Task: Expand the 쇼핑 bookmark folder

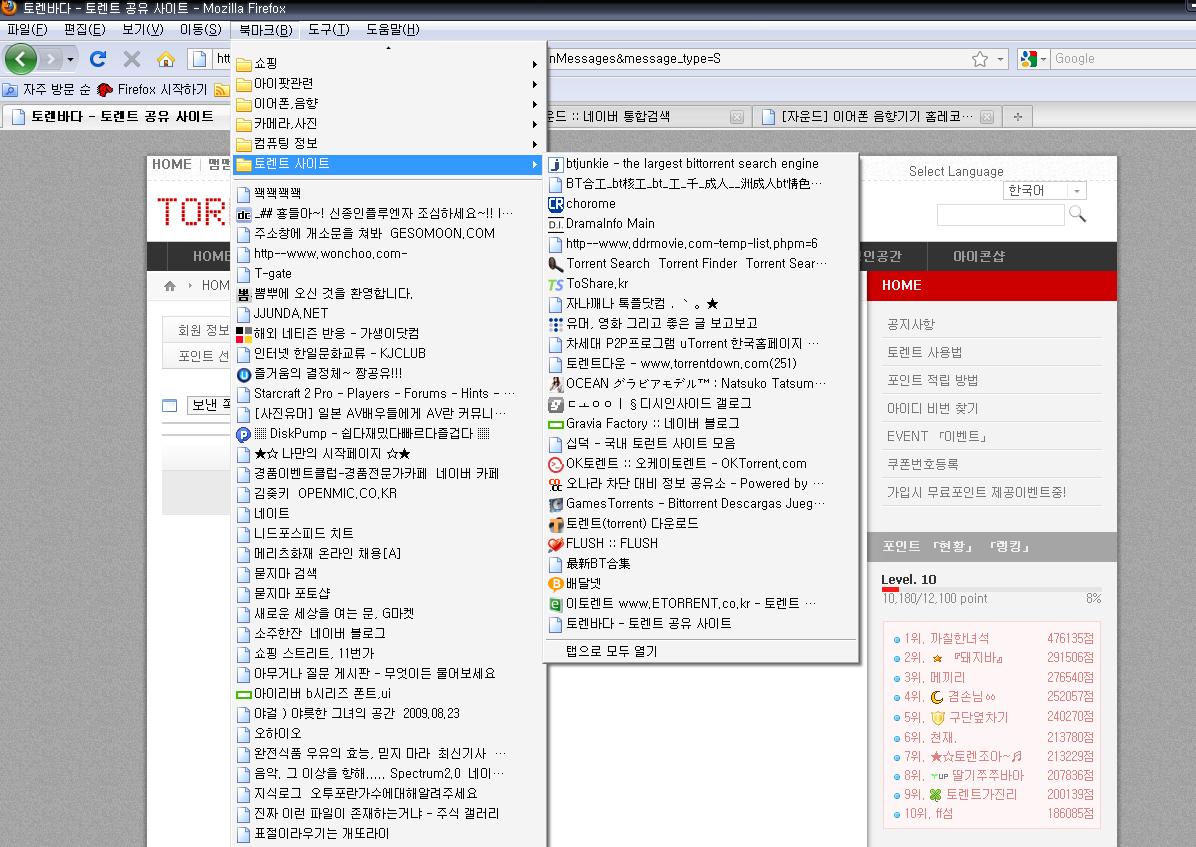Action: [387, 63]
